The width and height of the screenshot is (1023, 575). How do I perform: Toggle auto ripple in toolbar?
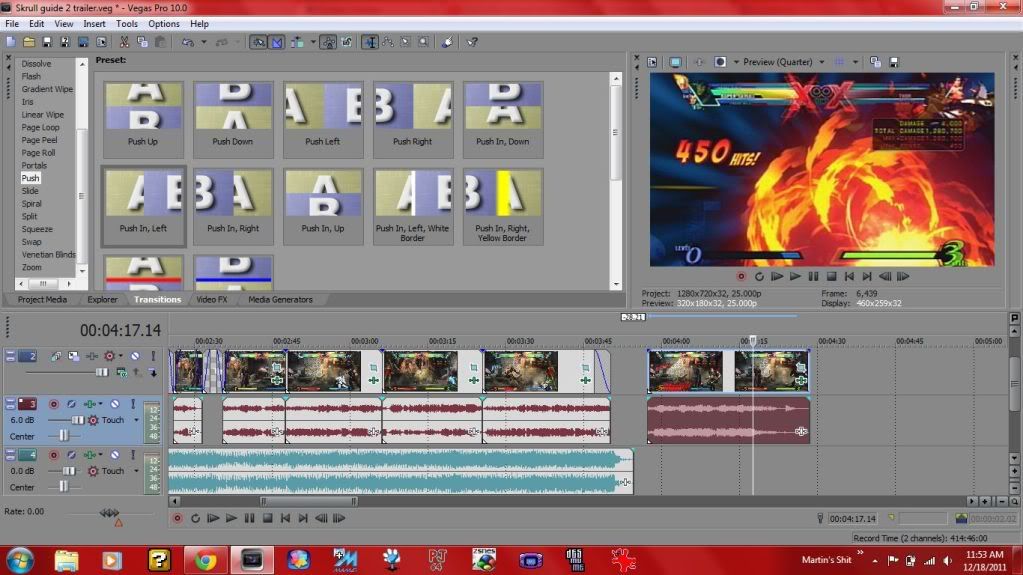(x=297, y=42)
